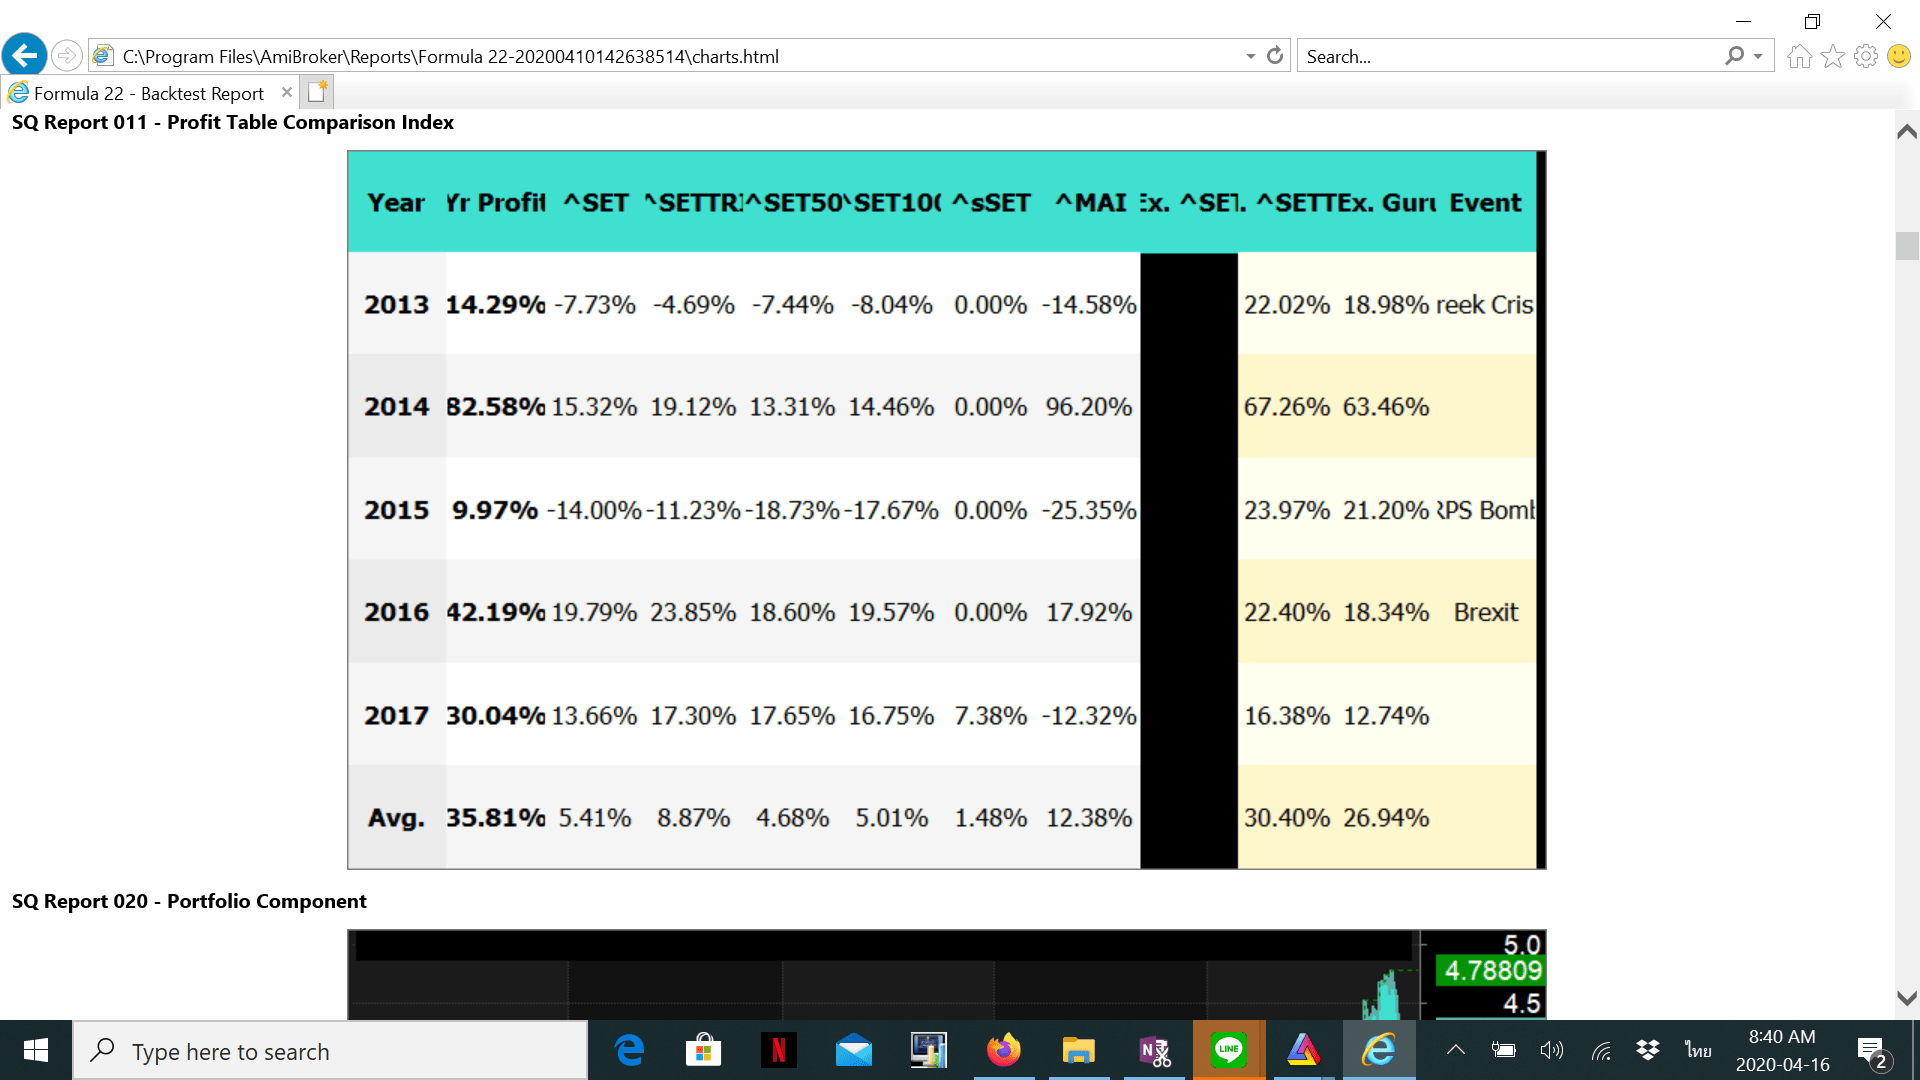Expand the address bar history dropdown
The height and width of the screenshot is (1080, 1920).
(1250, 57)
